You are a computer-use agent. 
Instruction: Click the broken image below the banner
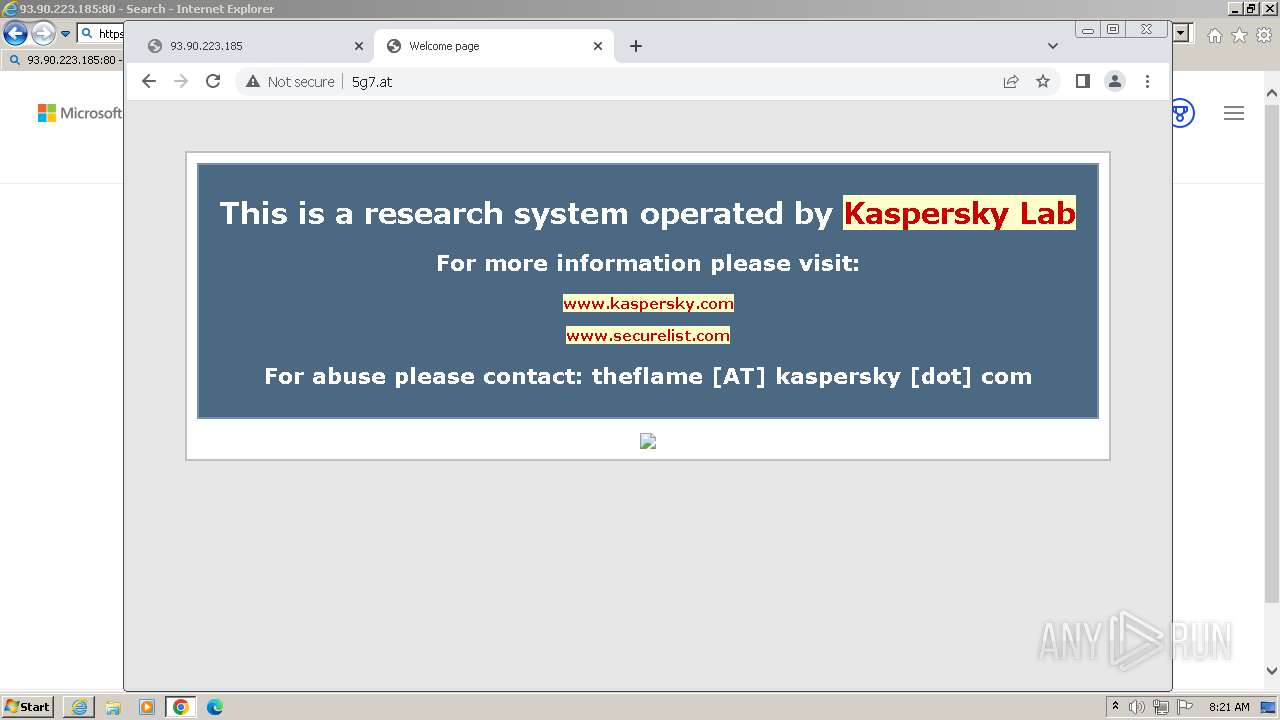[x=648, y=441]
